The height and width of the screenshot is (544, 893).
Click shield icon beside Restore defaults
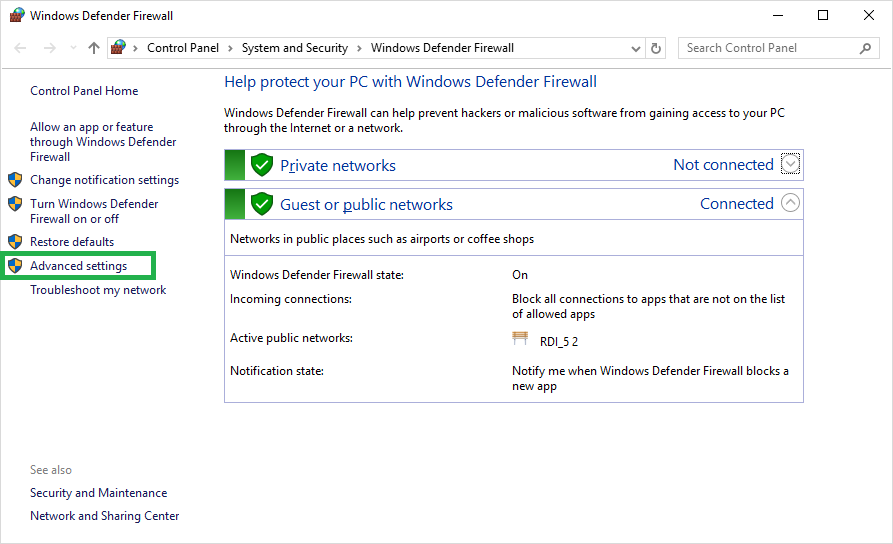coord(15,242)
